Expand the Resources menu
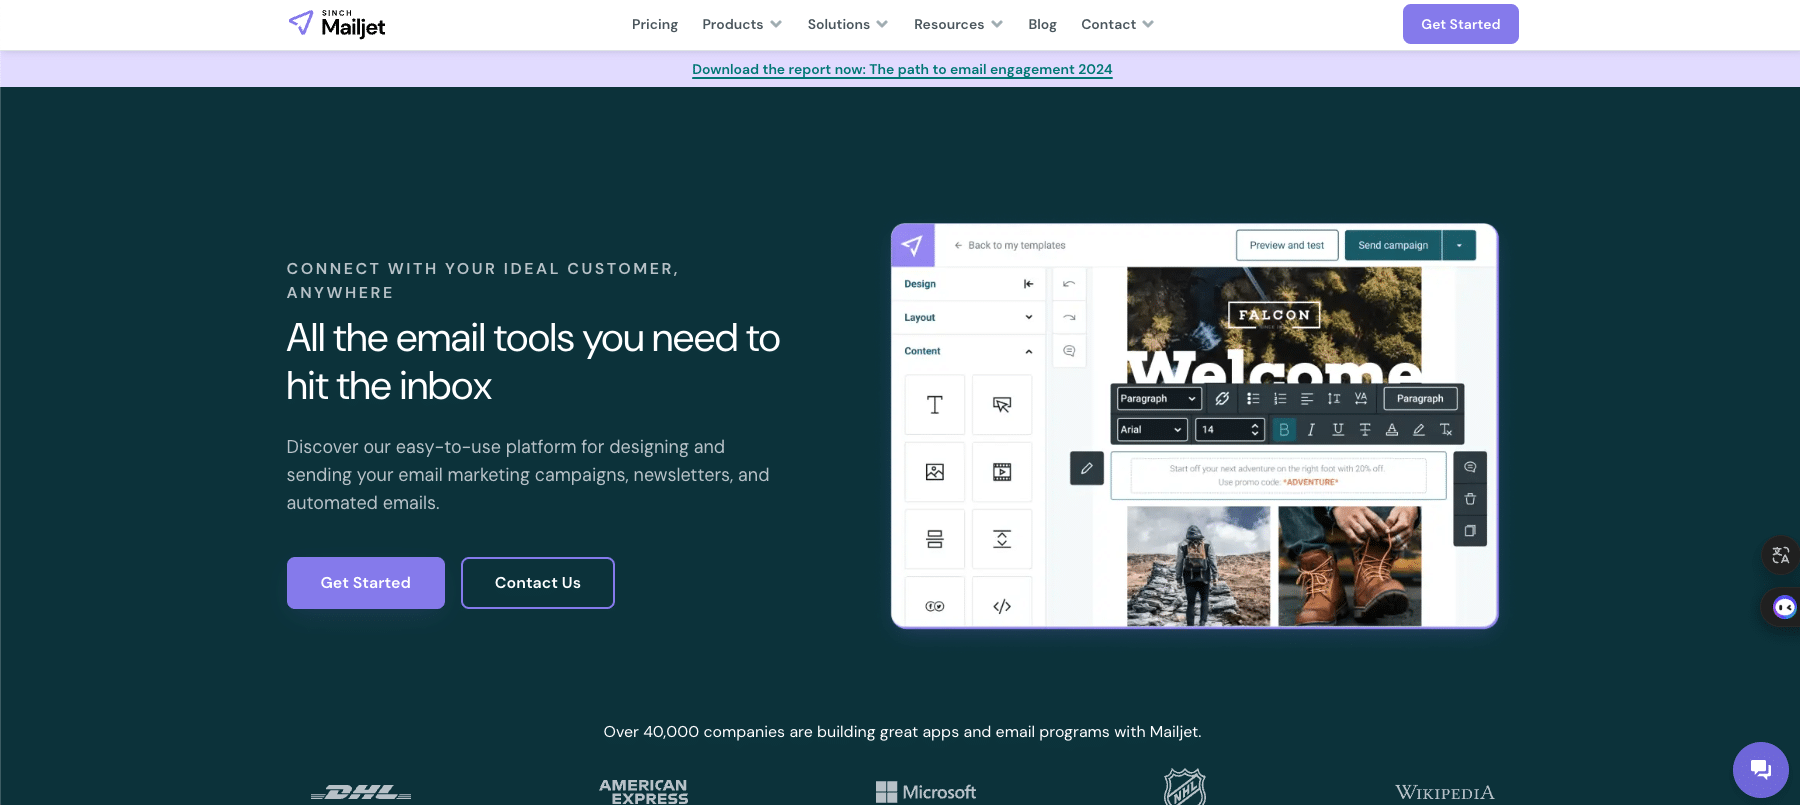The image size is (1800, 805). tap(958, 24)
